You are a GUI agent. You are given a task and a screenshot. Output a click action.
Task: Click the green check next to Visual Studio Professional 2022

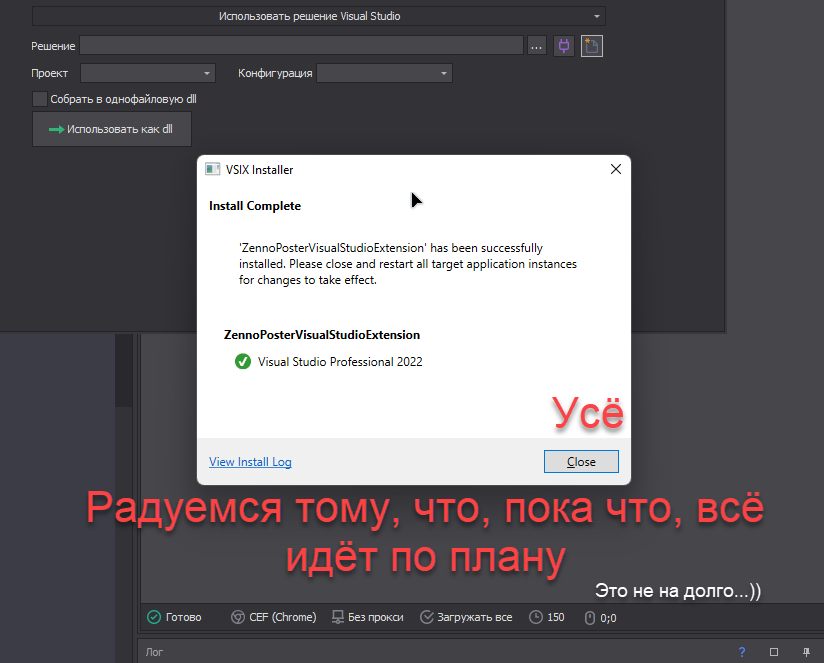coord(243,361)
